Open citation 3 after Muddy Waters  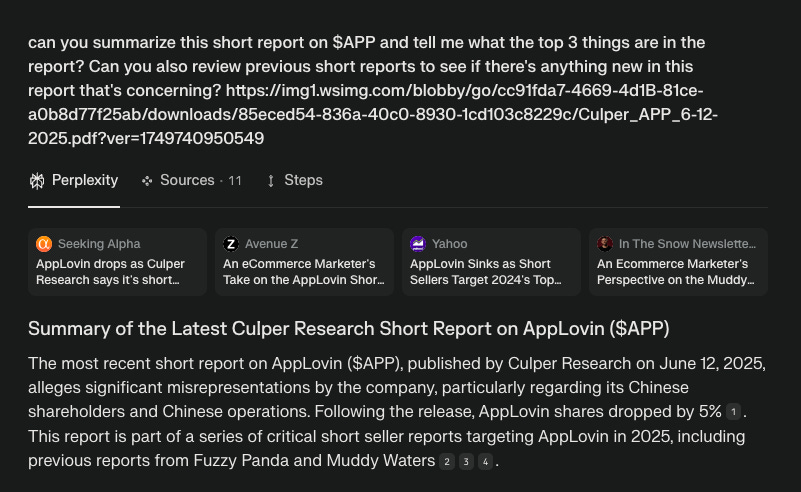point(466,462)
